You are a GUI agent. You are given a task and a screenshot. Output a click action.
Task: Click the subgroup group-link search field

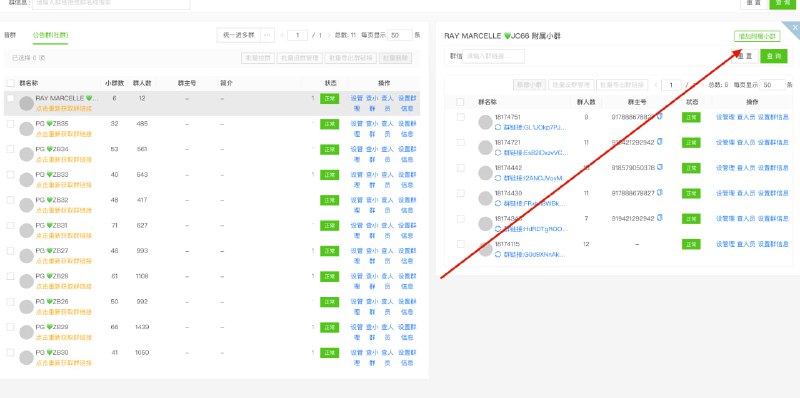click(x=493, y=56)
